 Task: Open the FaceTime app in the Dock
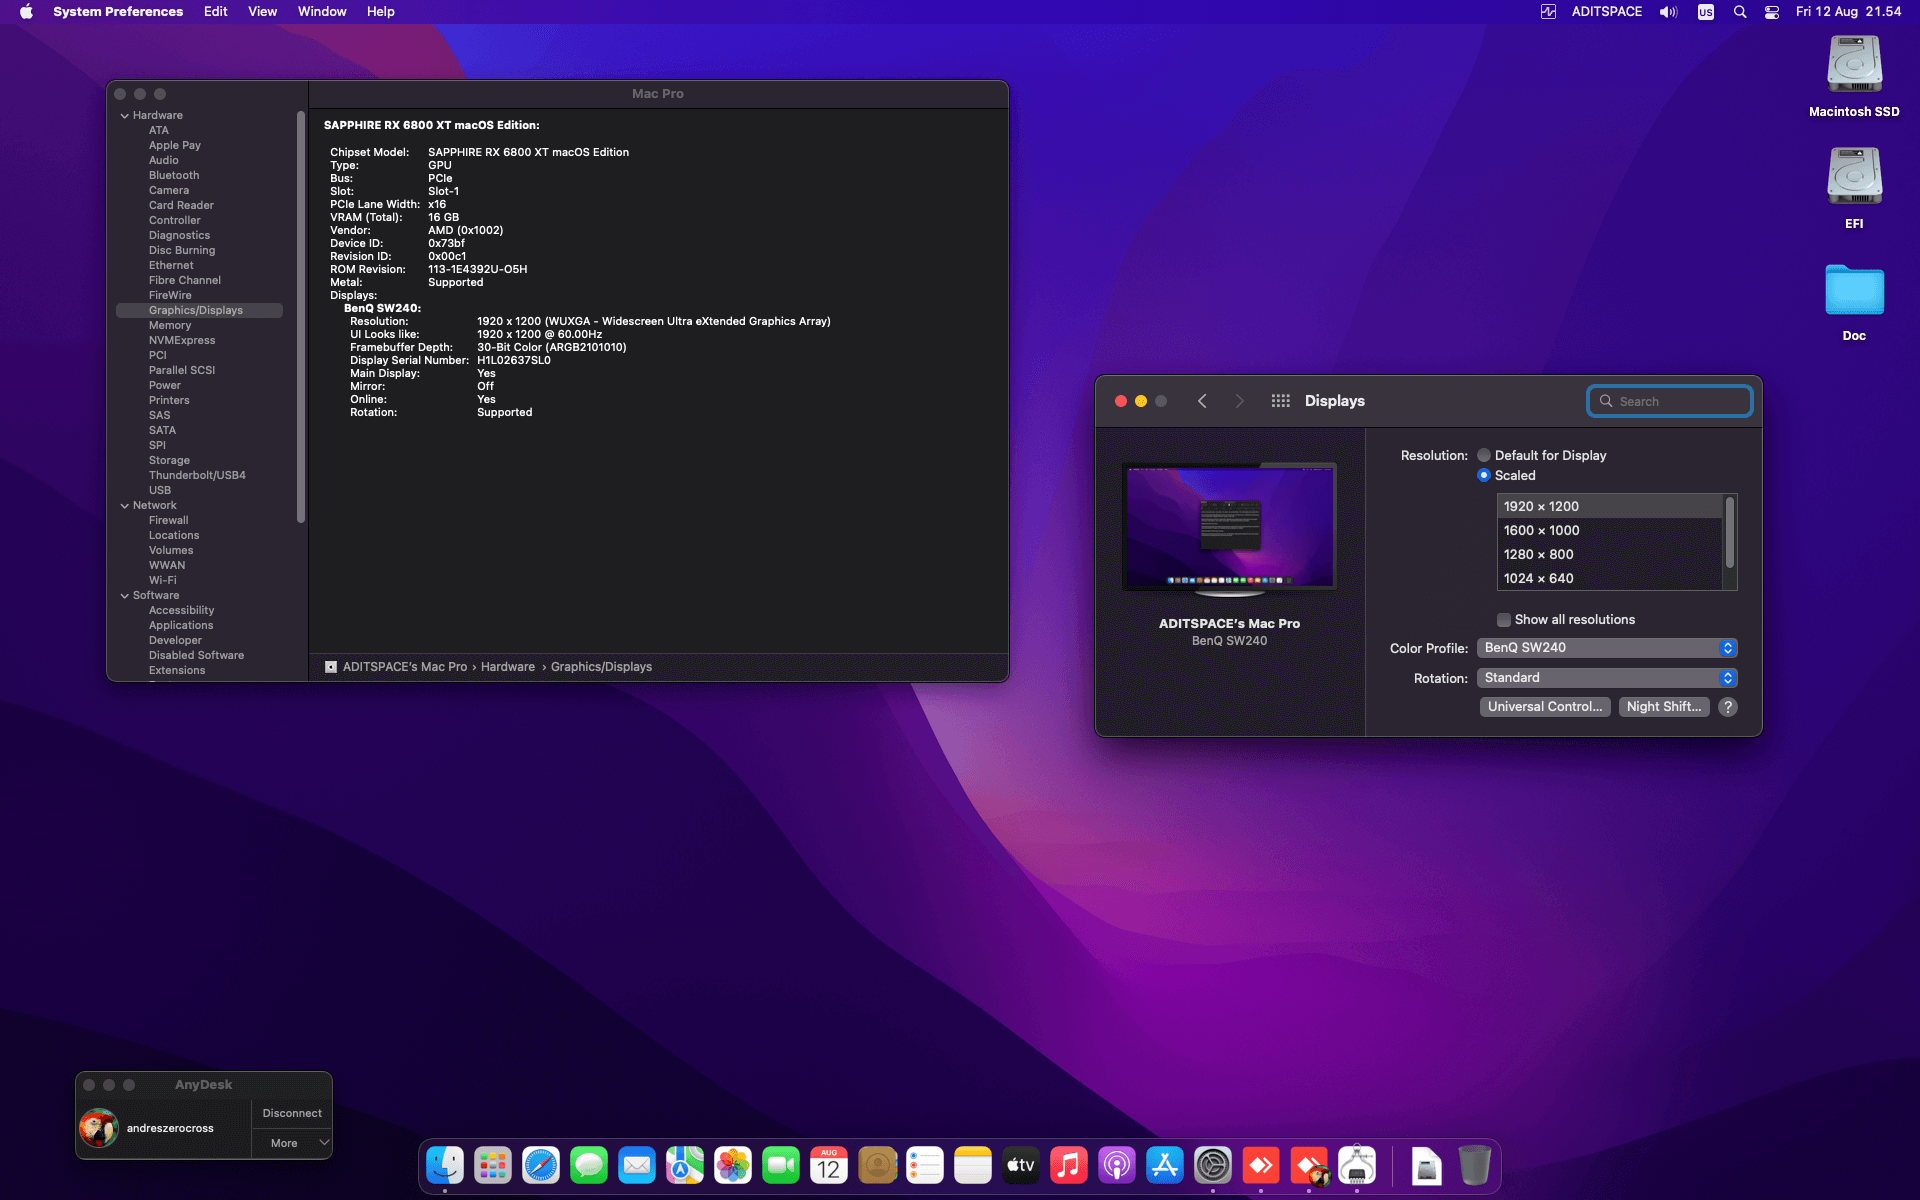point(781,1164)
